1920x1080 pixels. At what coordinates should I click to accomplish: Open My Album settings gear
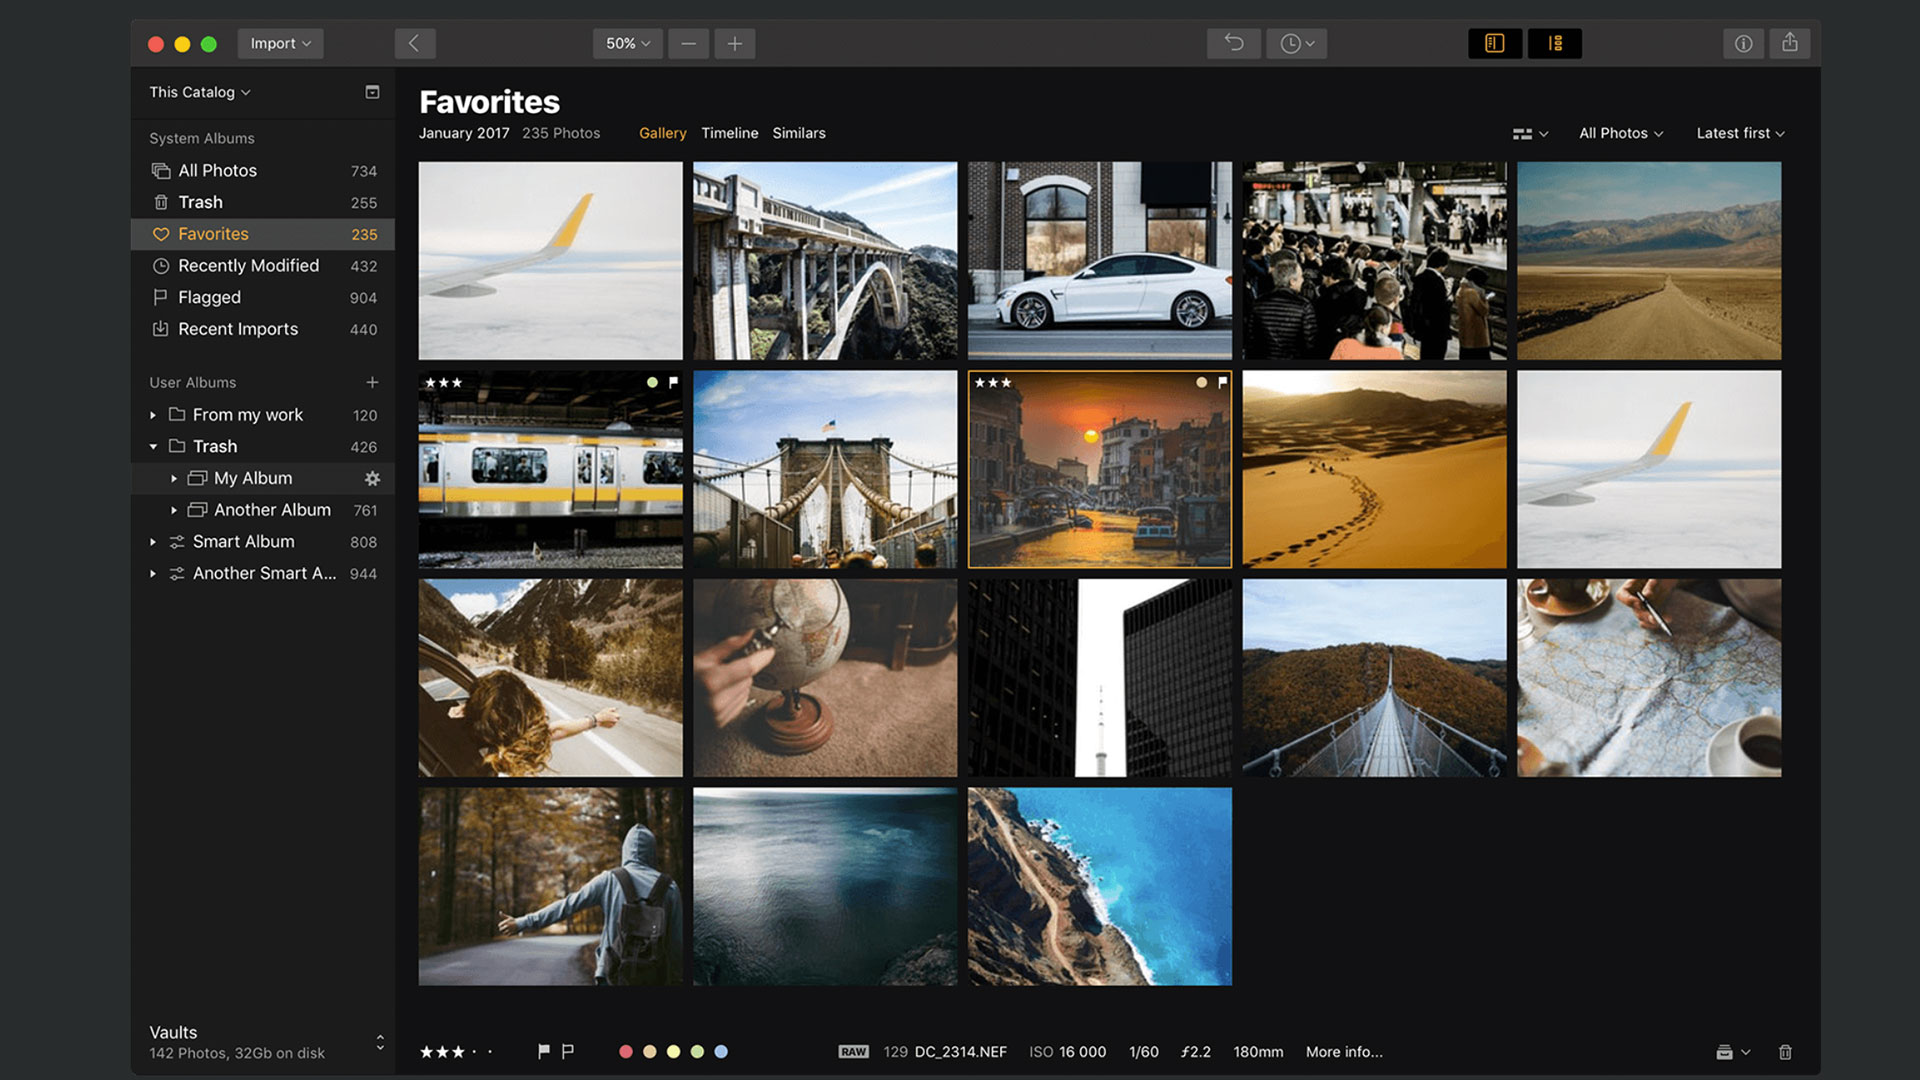point(372,479)
